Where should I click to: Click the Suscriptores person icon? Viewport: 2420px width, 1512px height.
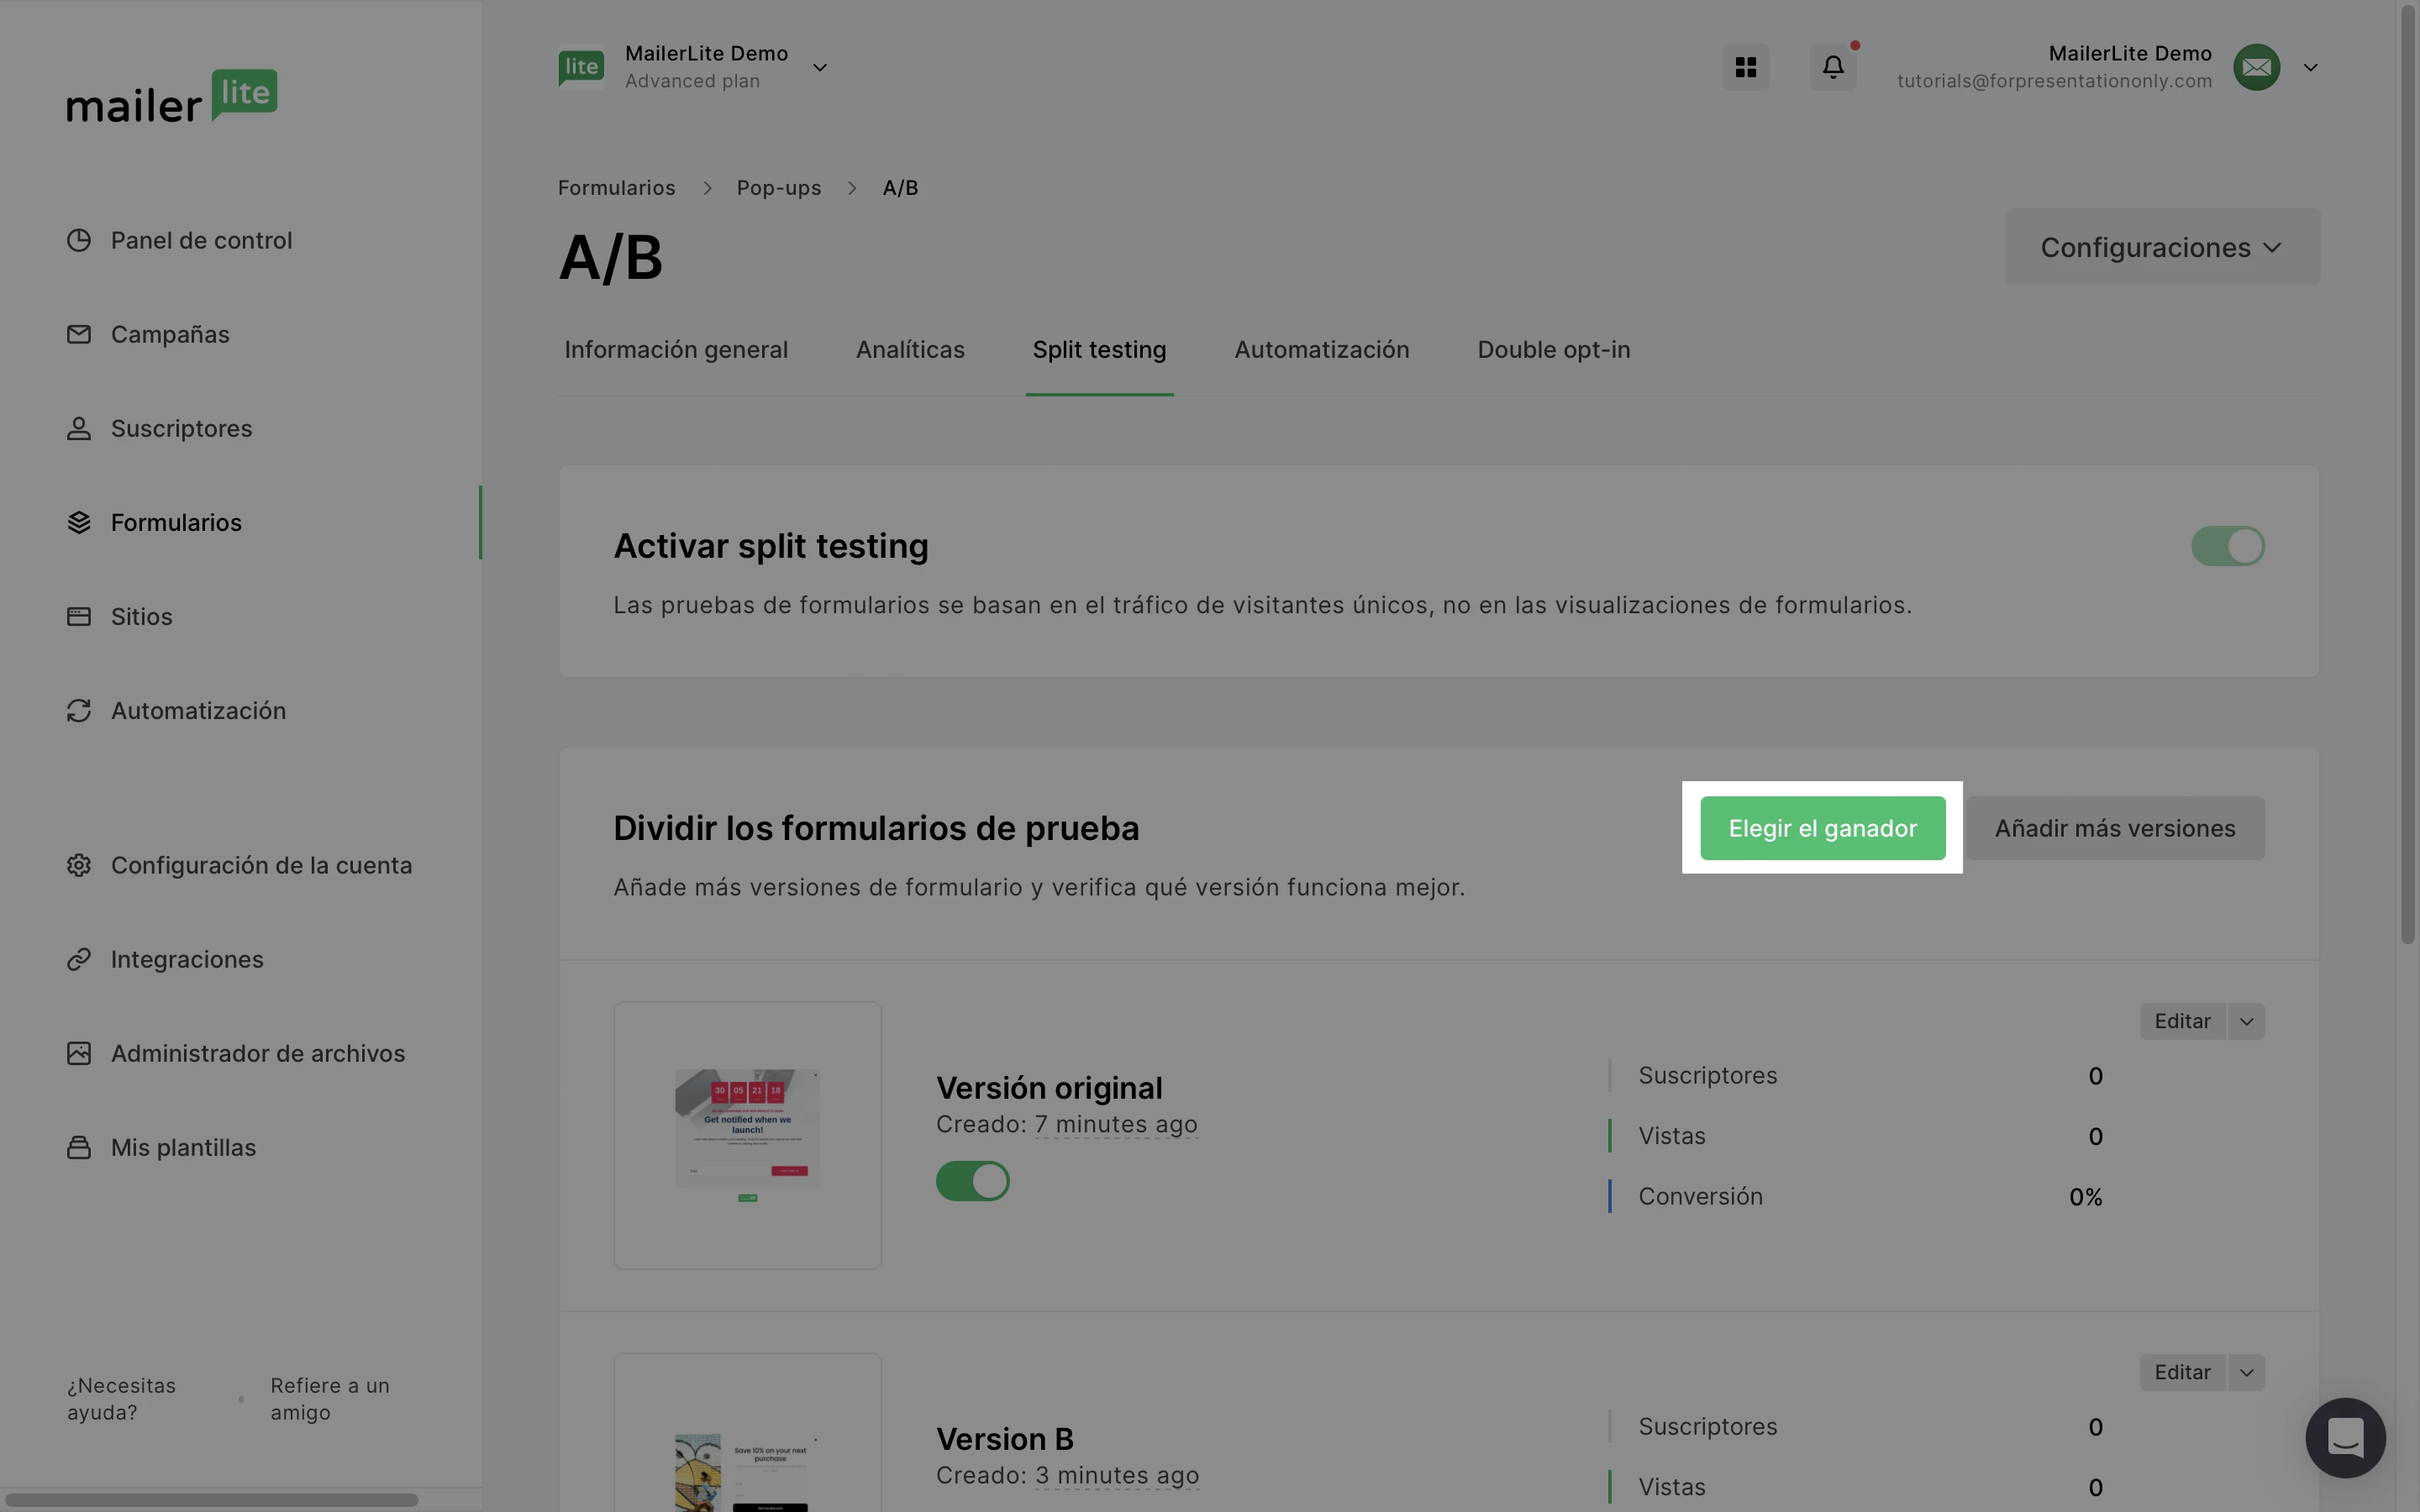pos(79,429)
